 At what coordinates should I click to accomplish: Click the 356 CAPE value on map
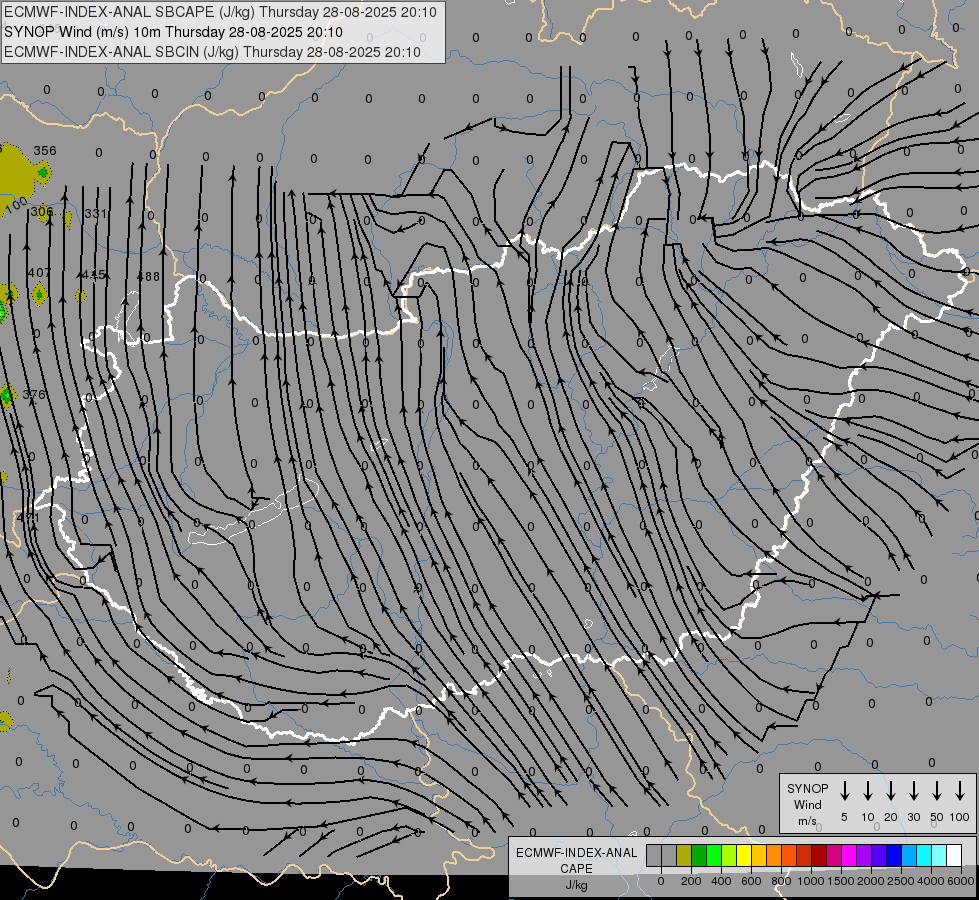click(x=45, y=151)
